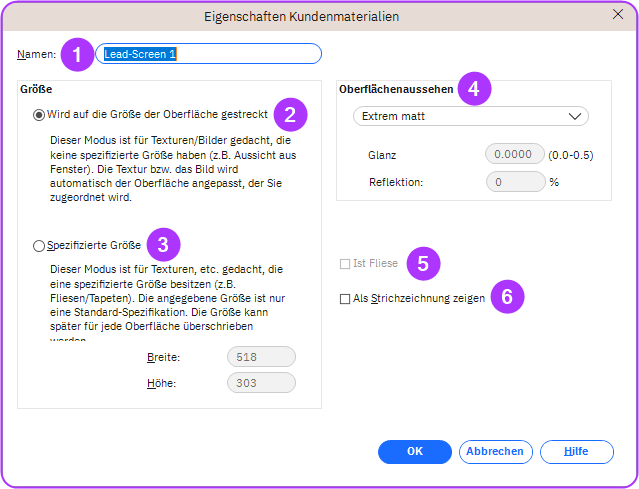This screenshot has height=489, width=639.
Task: Click the Namen field containing 'Lead-Screen 1'
Action: 208,54
